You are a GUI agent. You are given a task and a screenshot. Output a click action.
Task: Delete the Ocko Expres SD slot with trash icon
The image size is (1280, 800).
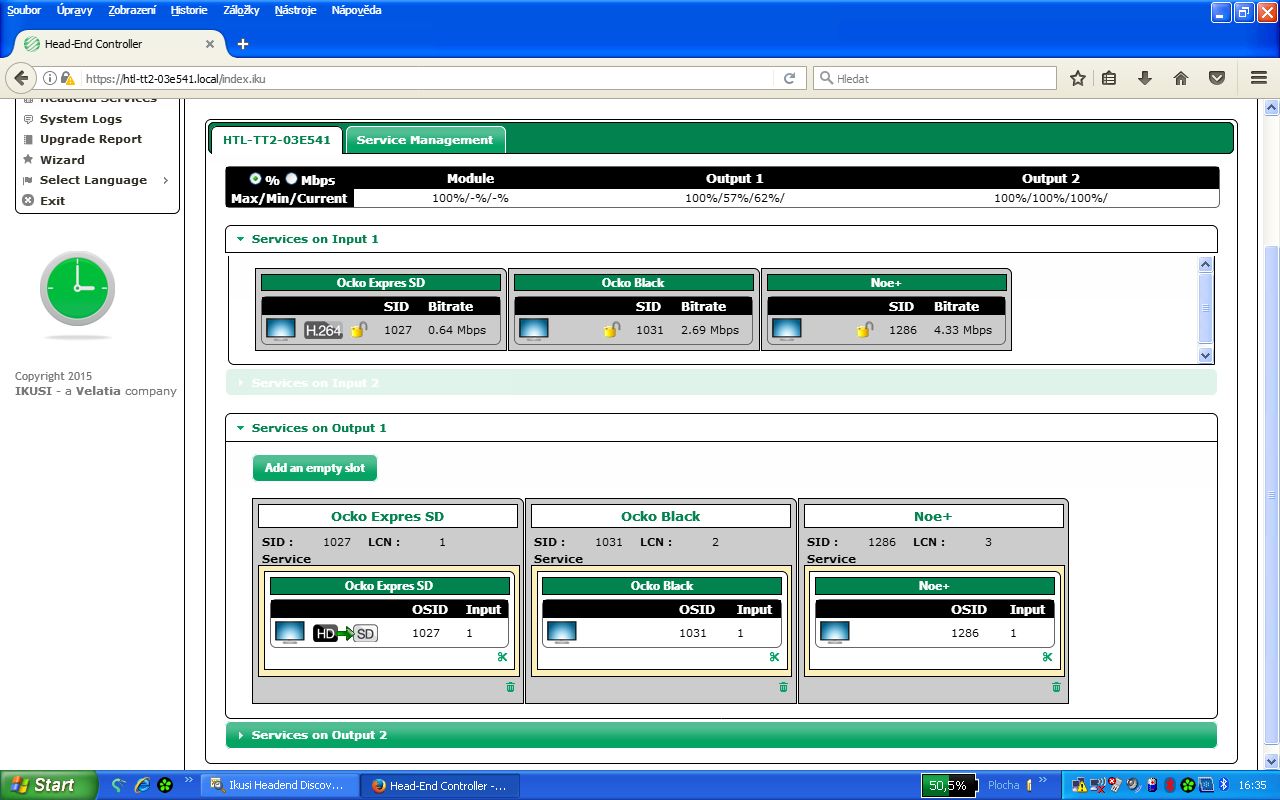[x=510, y=687]
